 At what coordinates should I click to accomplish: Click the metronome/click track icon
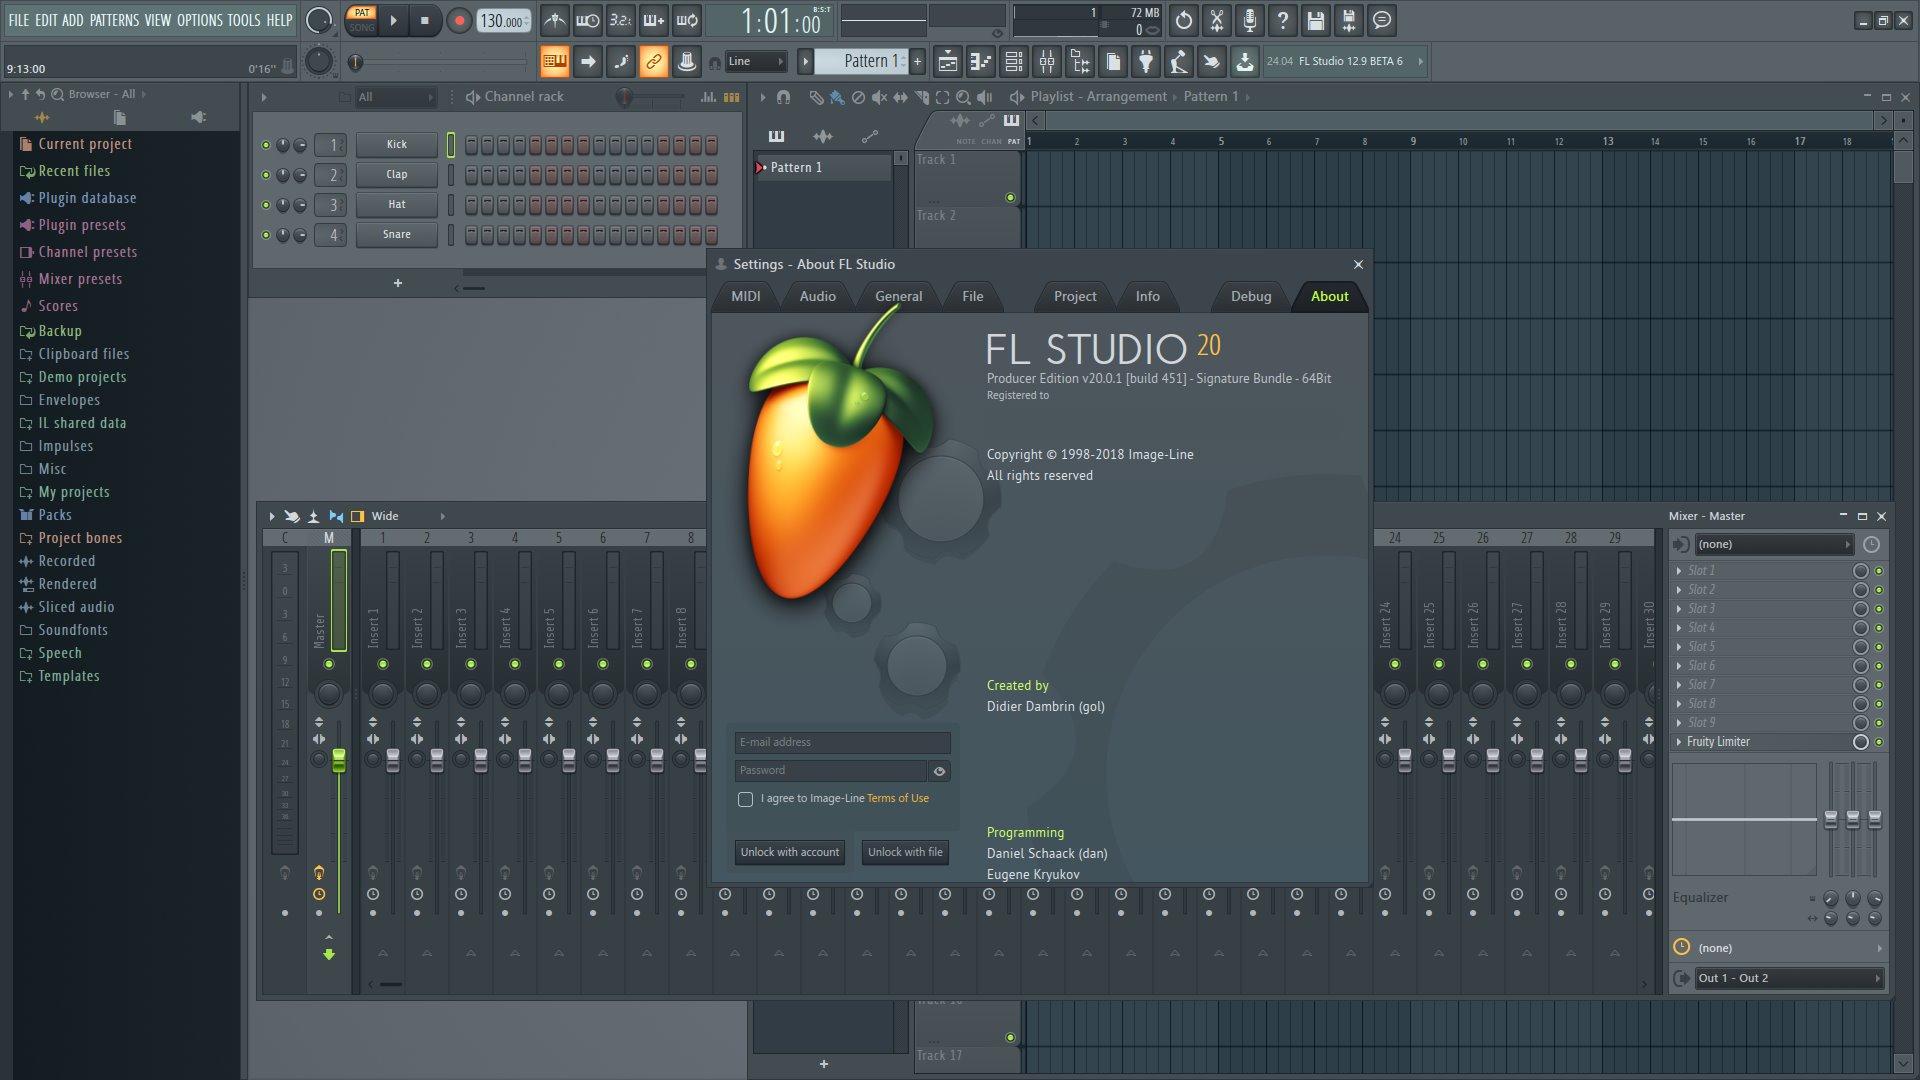click(555, 18)
